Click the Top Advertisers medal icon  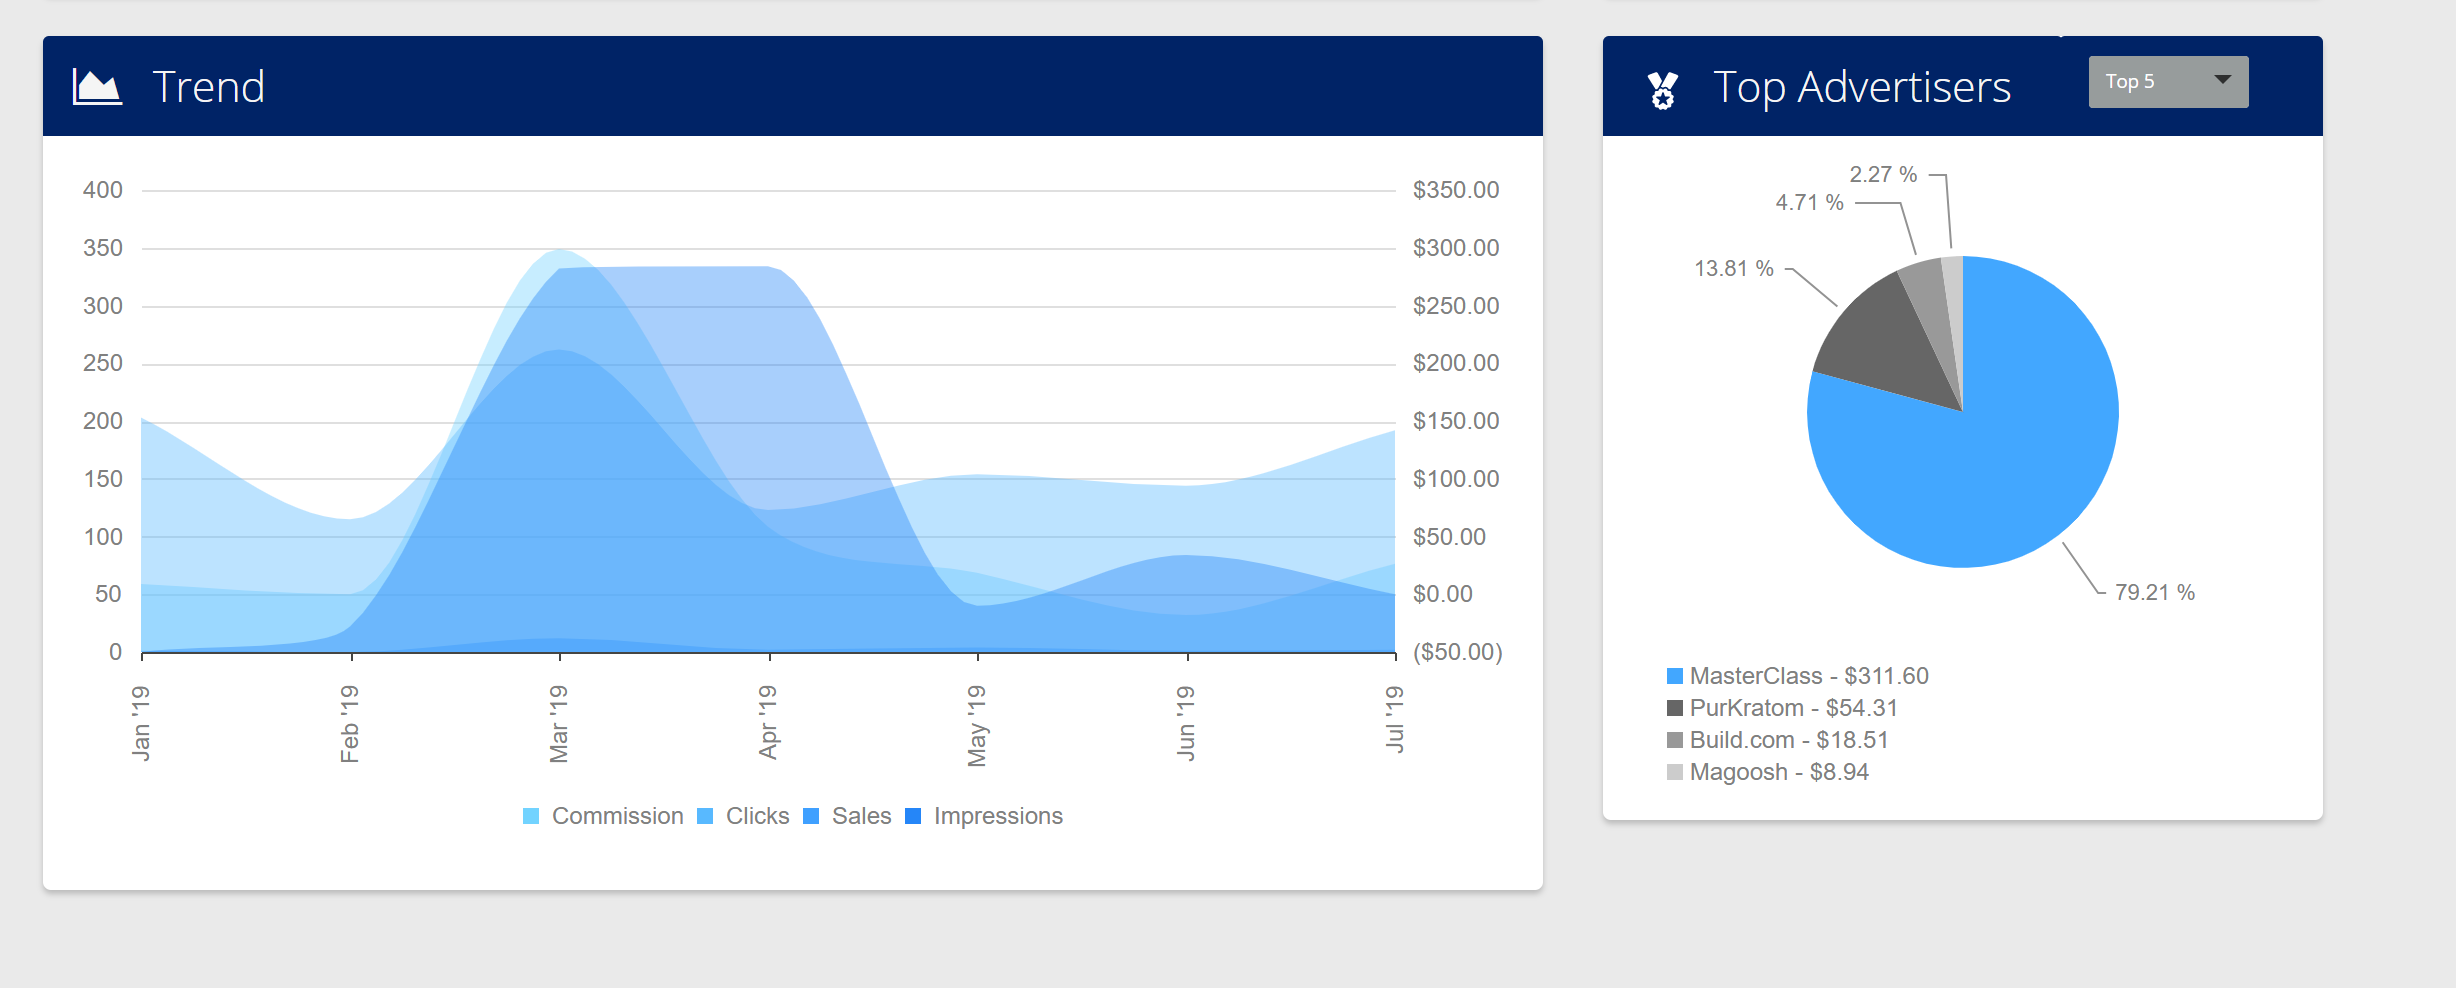(1662, 90)
